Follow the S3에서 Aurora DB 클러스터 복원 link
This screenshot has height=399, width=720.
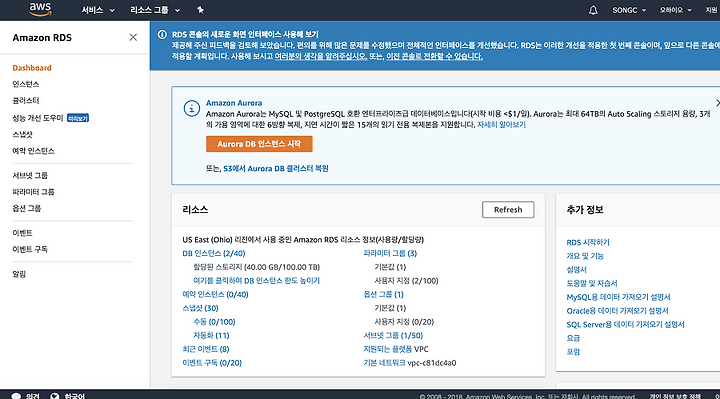[x=276, y=169]
